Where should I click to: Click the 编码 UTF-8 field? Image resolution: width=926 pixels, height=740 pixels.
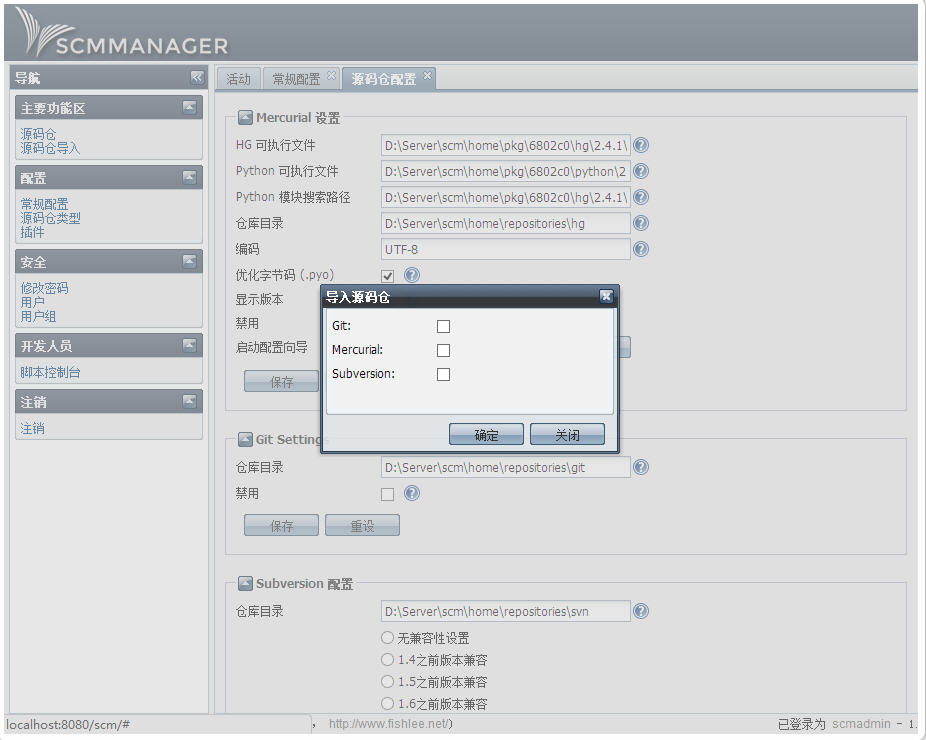pyautogui.click(x=506, y=249)
